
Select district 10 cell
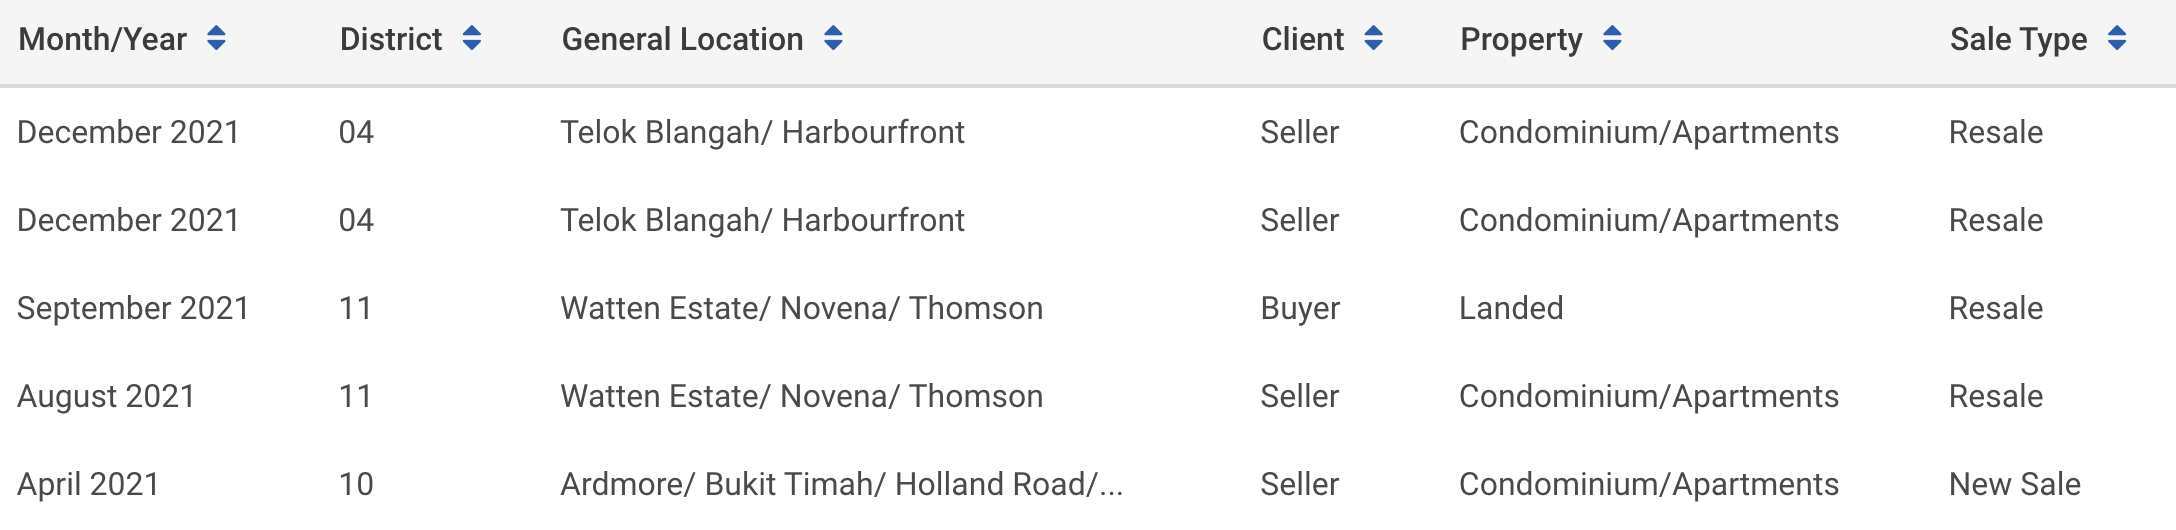[356, 484]
